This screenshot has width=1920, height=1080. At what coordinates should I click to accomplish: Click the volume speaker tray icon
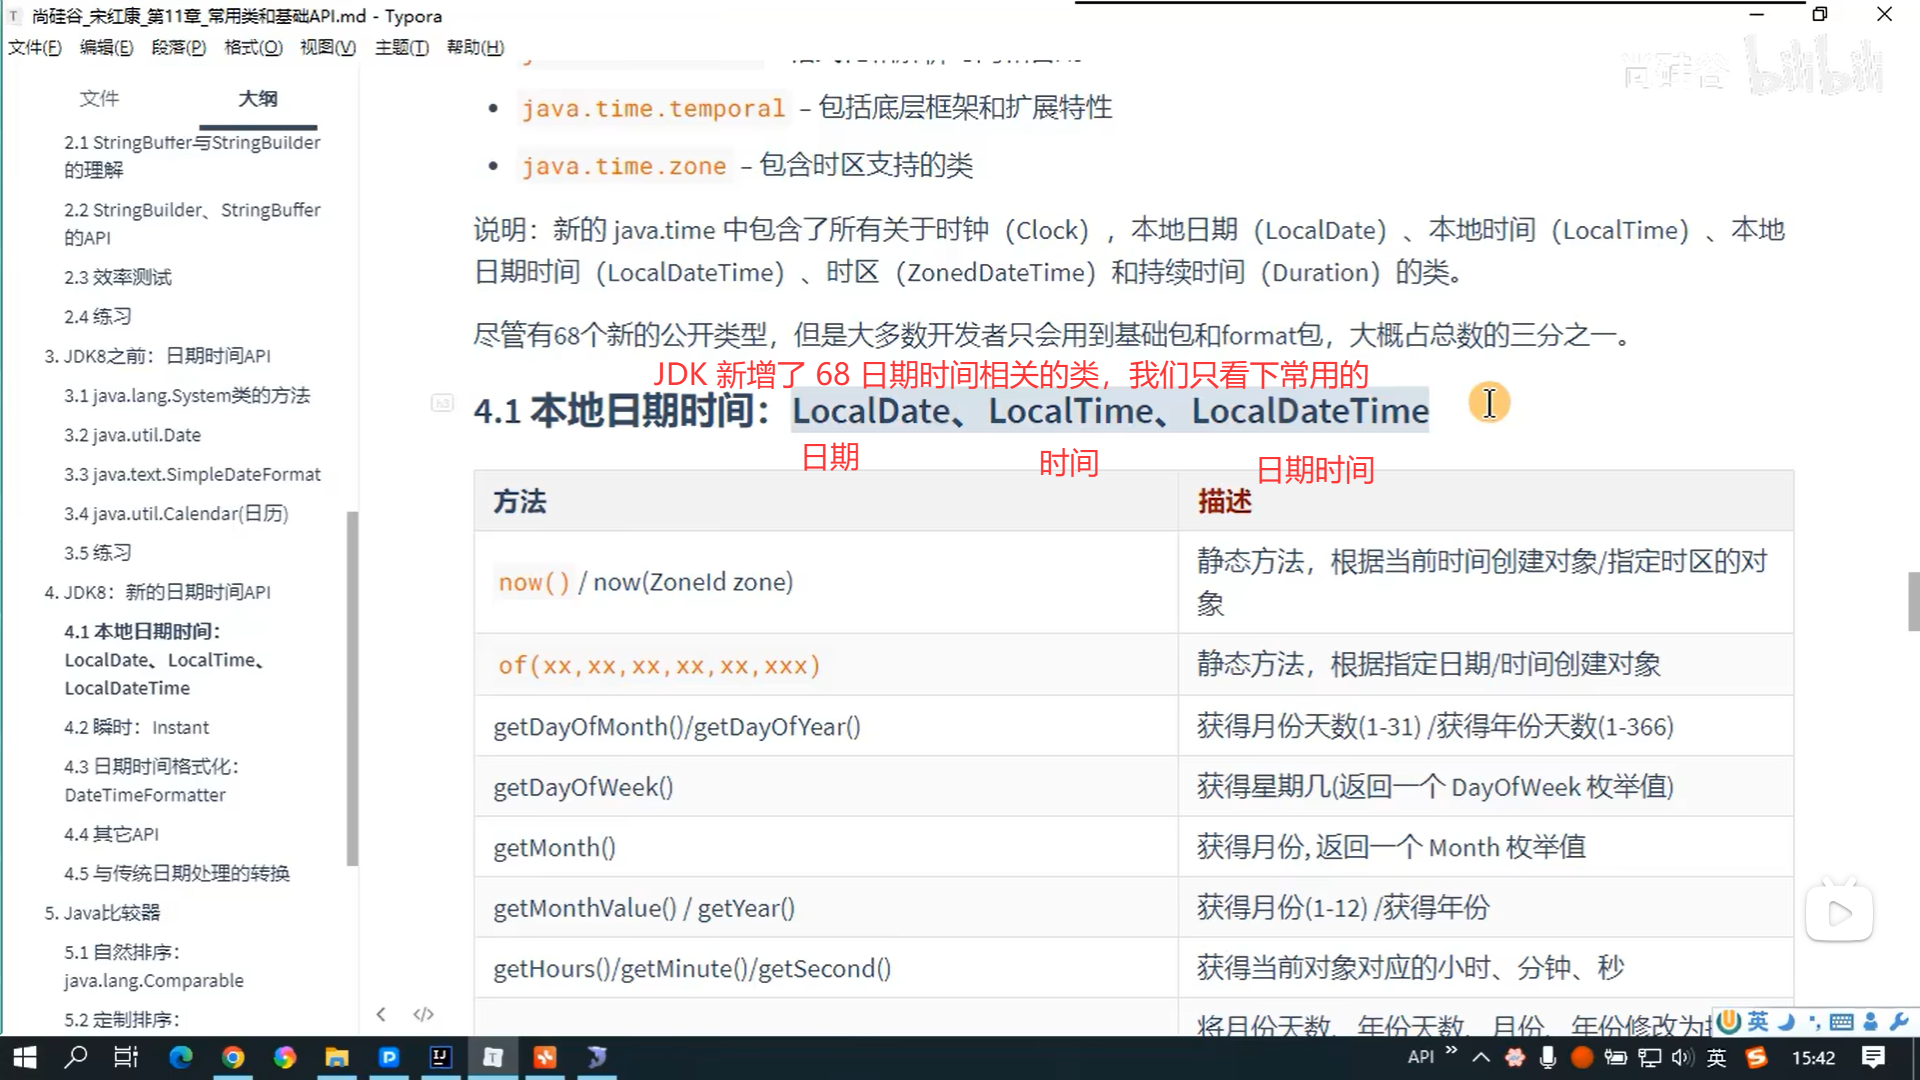(x=1681, y=1057)
